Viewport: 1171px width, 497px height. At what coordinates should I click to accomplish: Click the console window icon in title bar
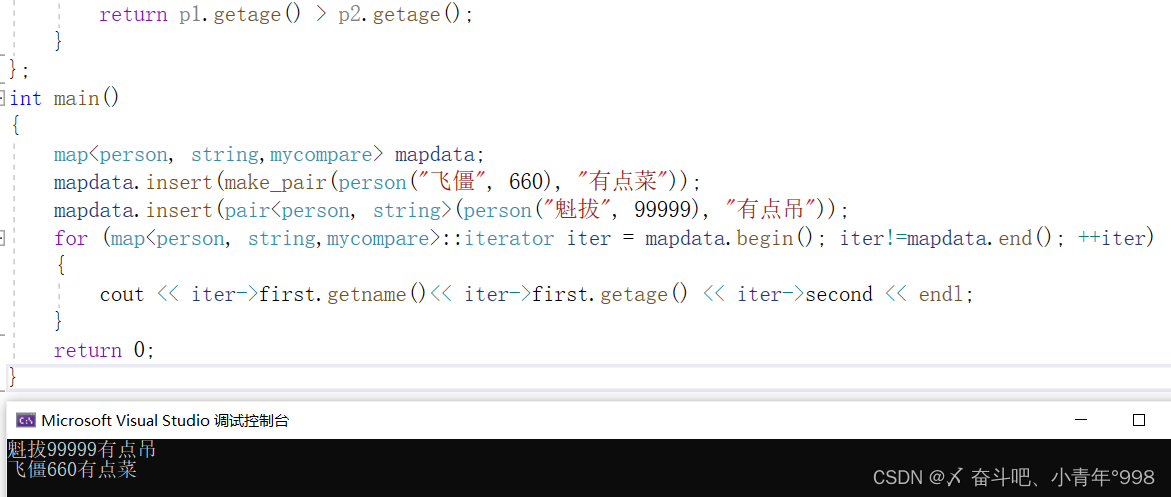tap(25, 421)
